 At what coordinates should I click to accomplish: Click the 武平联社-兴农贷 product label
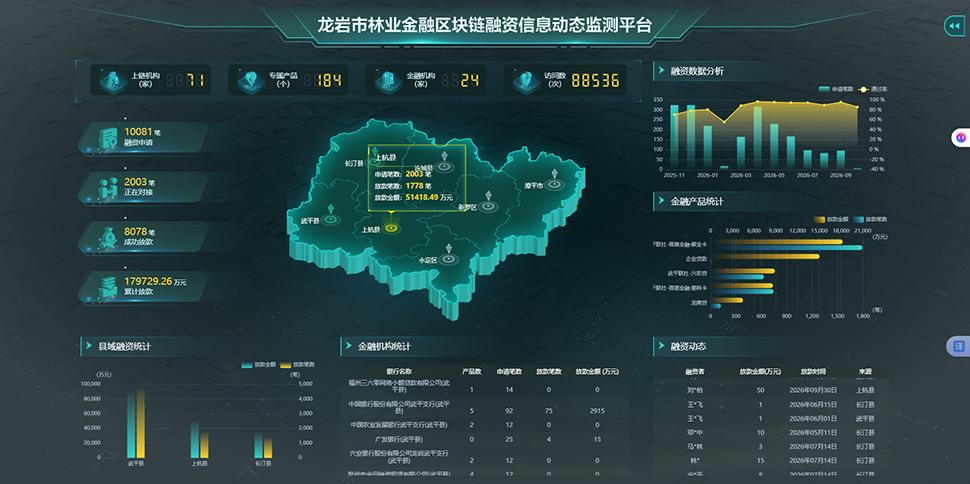pyautogui.click(x=687, y=272)
